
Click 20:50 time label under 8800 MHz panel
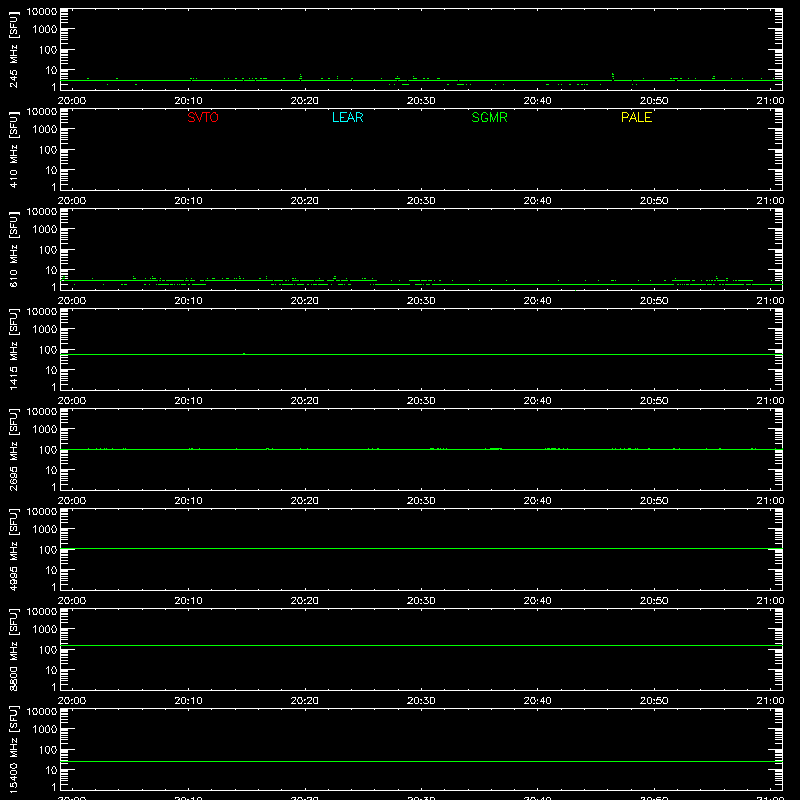click(654, 701)
